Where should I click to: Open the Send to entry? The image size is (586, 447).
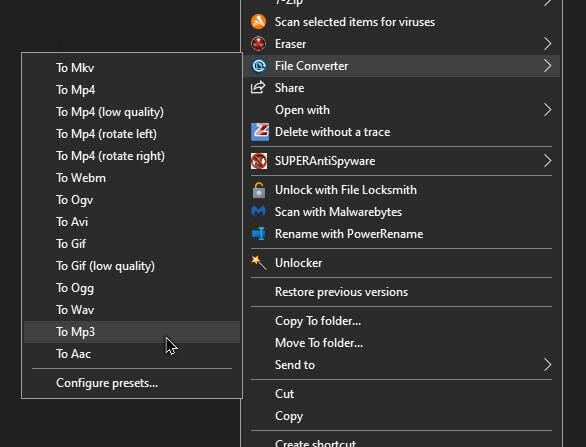pyautogui.click(x=402, y=365)
